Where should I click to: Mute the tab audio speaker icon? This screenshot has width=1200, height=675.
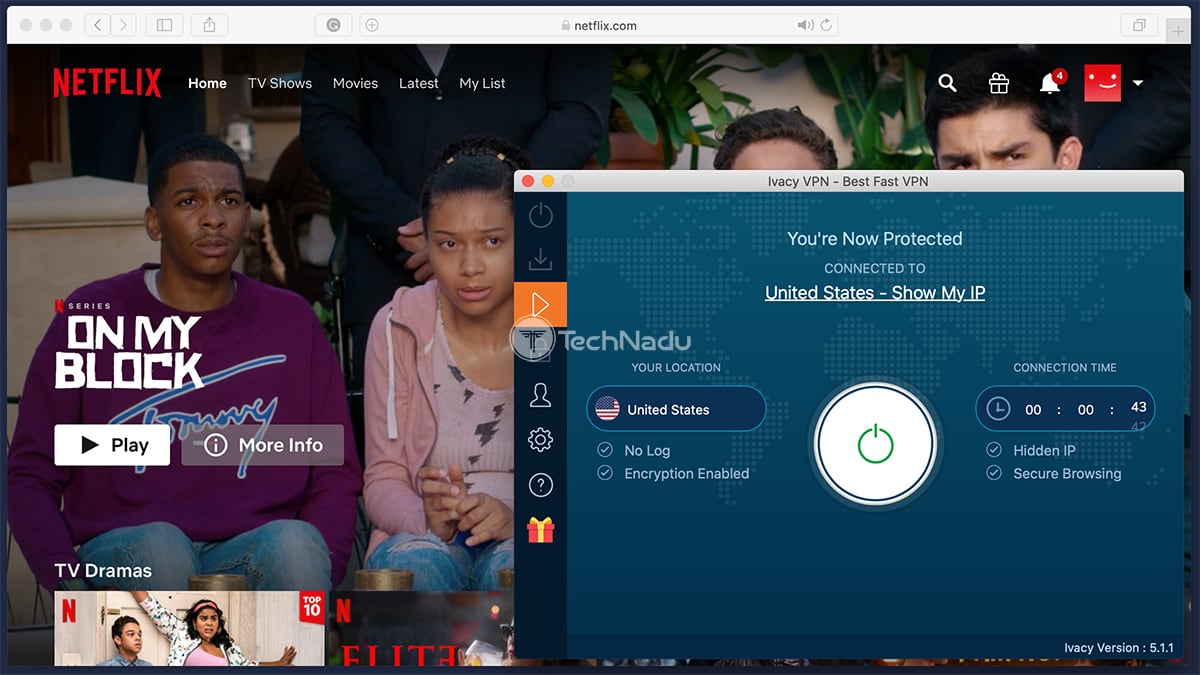click(x=805, y=25)
